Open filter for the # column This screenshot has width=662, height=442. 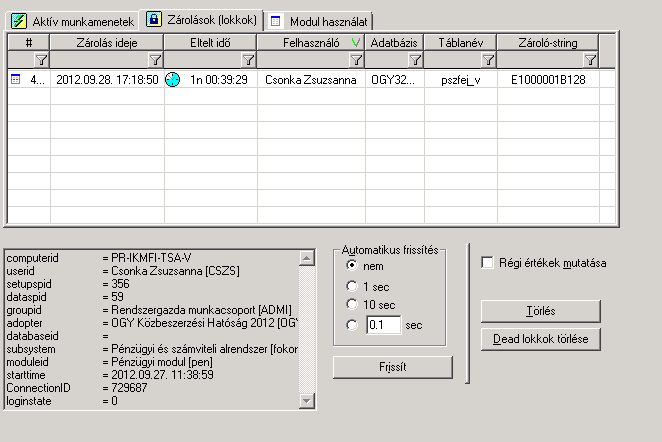(41, 60)
